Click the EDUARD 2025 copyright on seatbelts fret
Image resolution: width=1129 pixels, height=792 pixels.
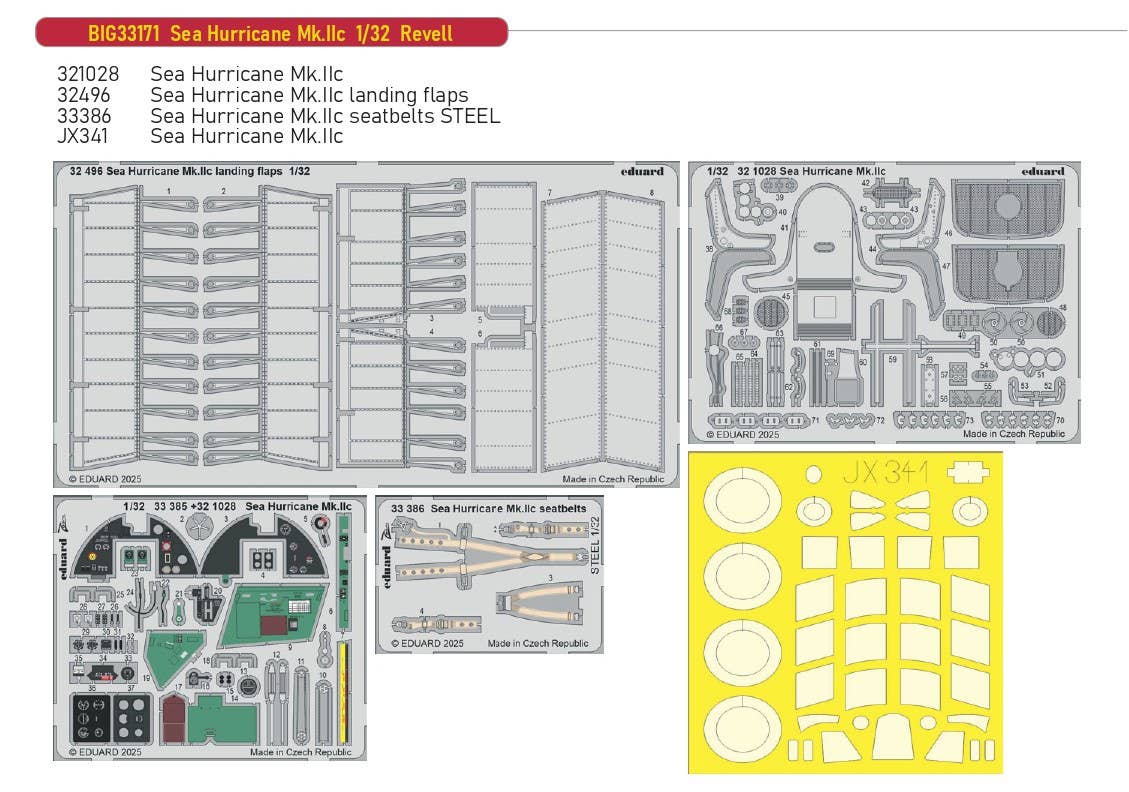pos(428,643)
